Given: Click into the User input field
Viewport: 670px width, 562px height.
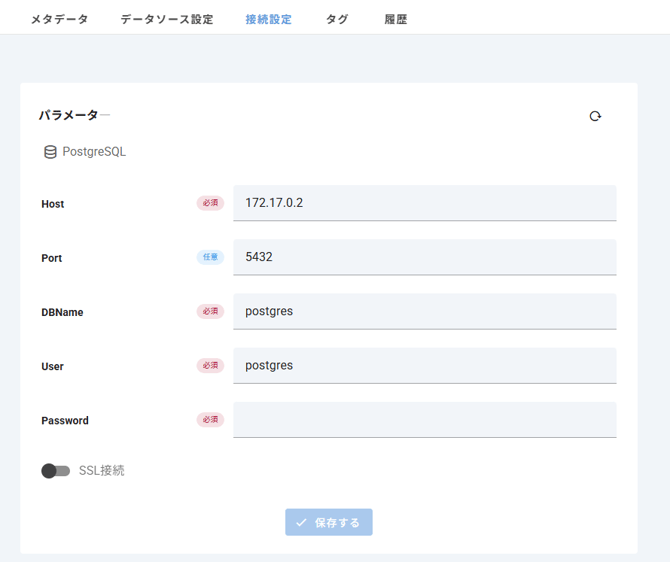Looking at the screenshot, I should coord(424,365).
